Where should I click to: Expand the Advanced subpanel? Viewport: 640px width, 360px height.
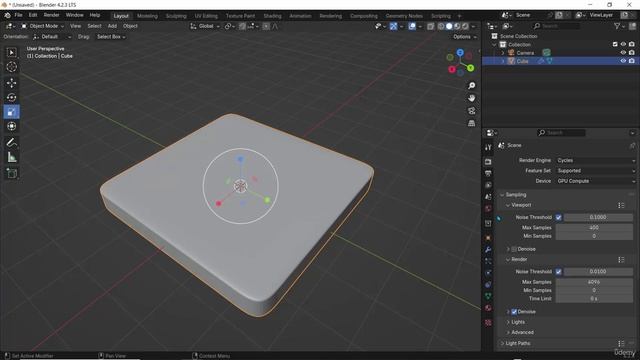pos(522,332)
